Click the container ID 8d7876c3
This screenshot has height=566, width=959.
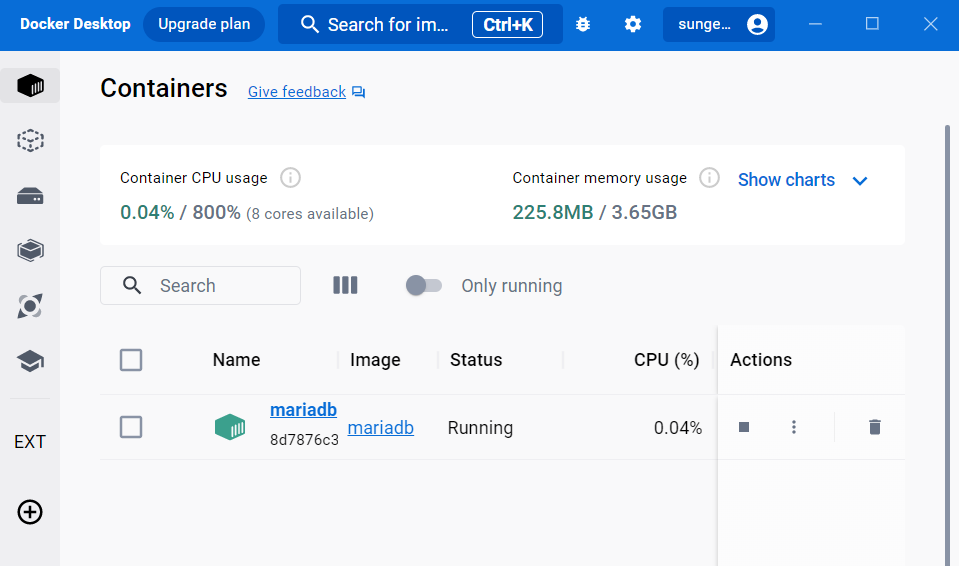pos(304,440)
